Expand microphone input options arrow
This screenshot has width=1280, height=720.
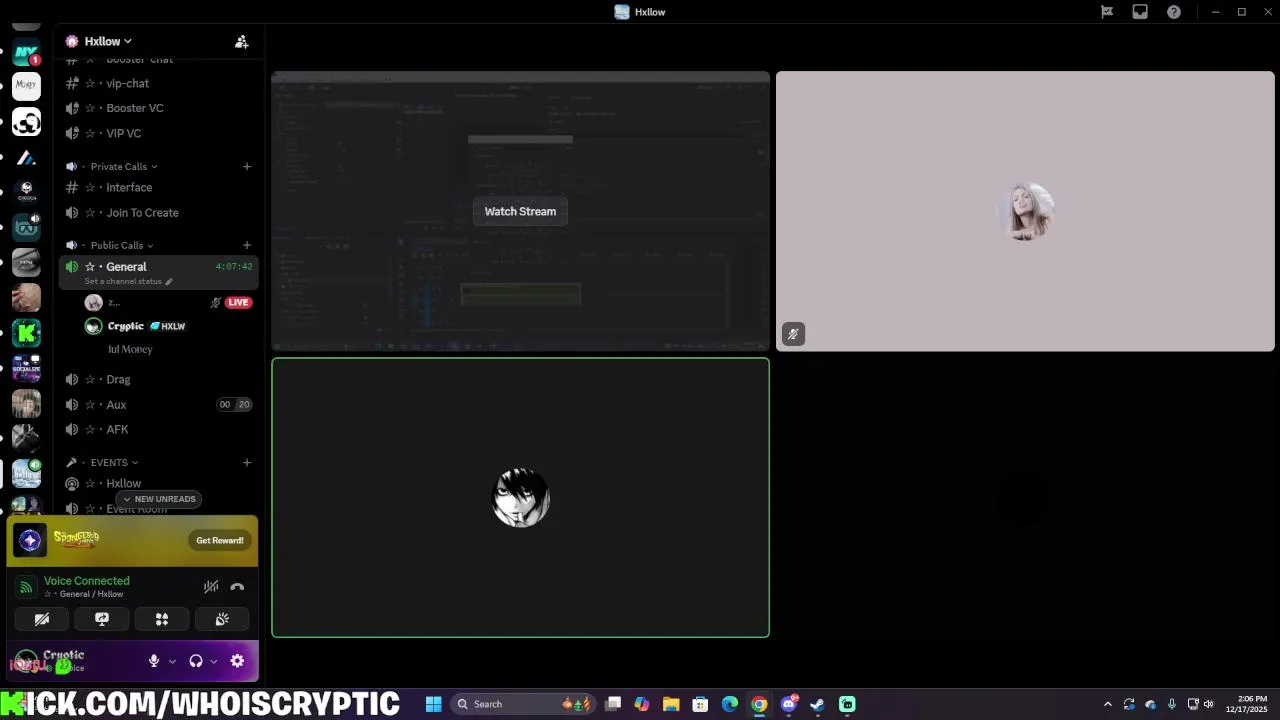tap(172, 661)
